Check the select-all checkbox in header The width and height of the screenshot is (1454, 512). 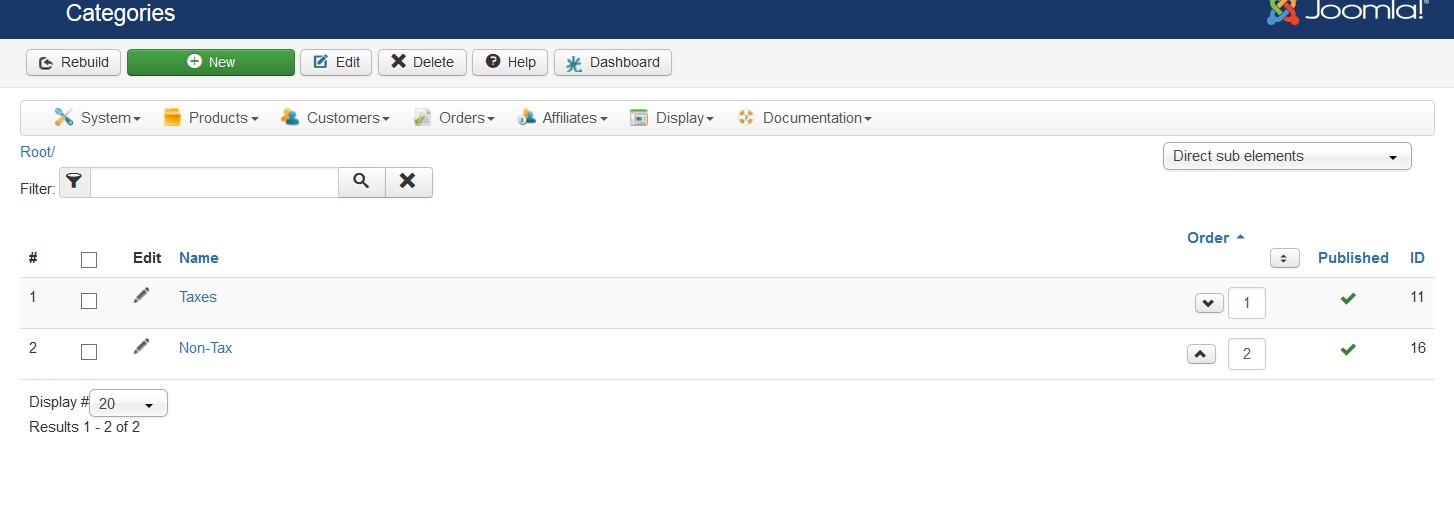(x=89, y=260)
